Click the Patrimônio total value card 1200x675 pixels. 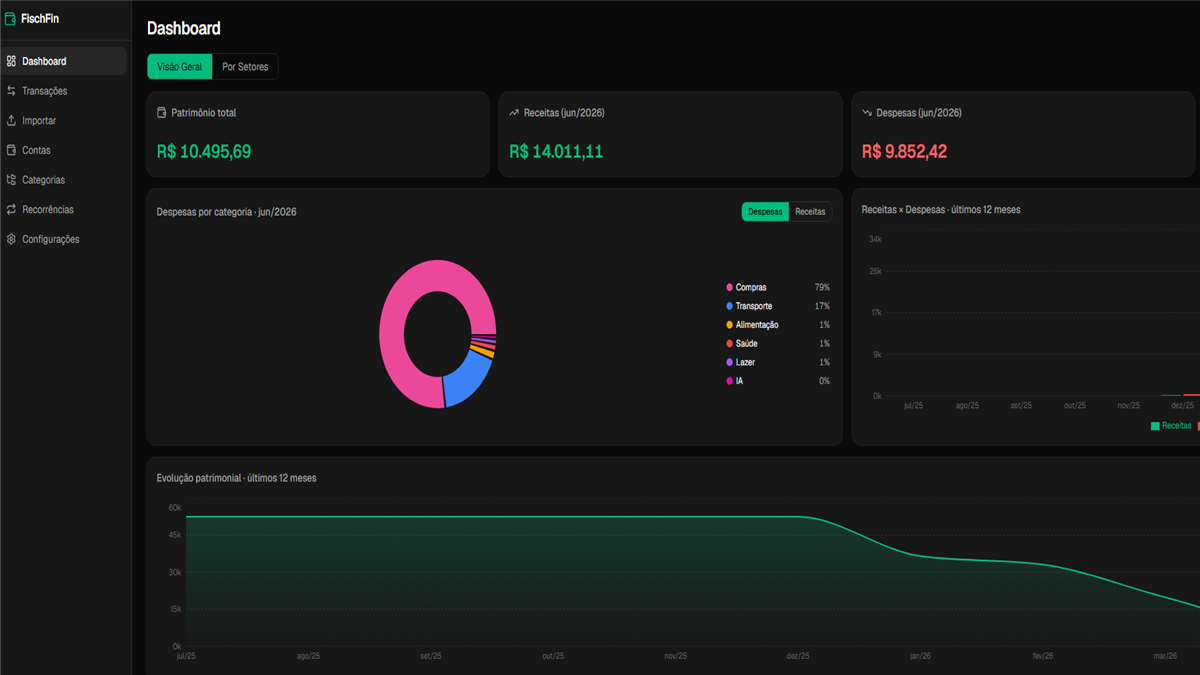(x=318, y=135)
